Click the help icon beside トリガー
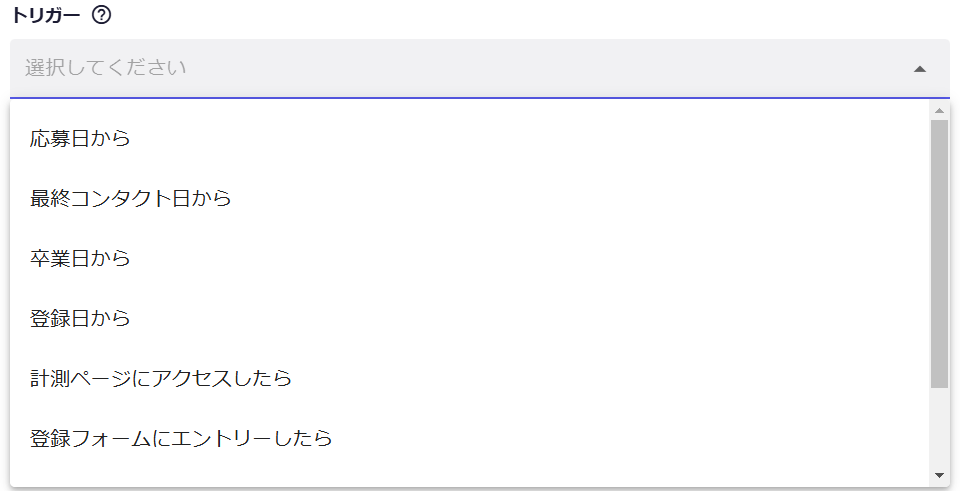 click(100, 16)
